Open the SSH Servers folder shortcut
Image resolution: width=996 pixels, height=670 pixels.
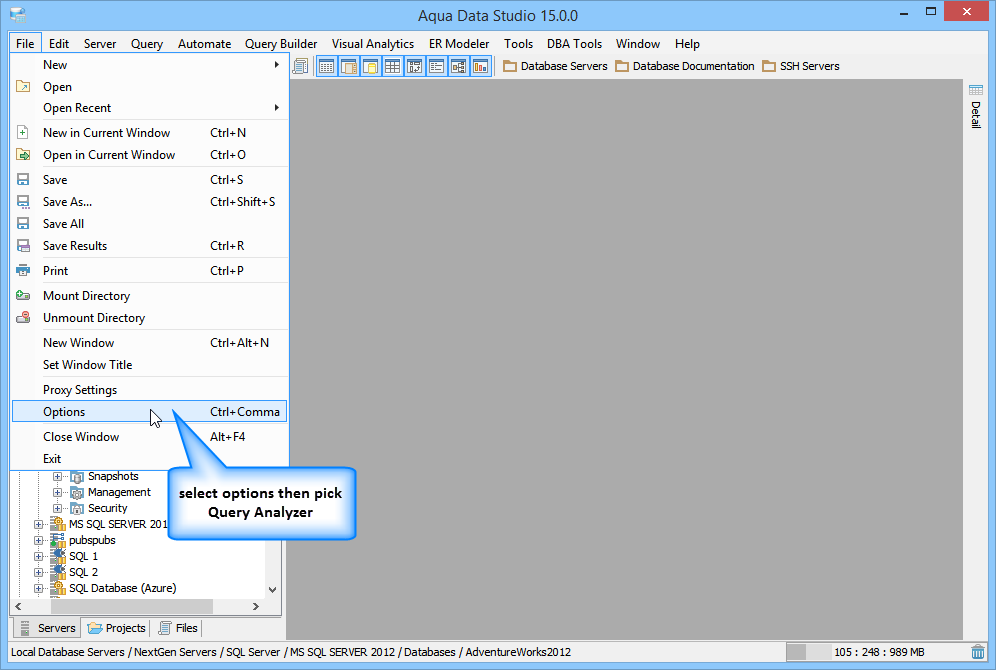click(x=801, y=66)
